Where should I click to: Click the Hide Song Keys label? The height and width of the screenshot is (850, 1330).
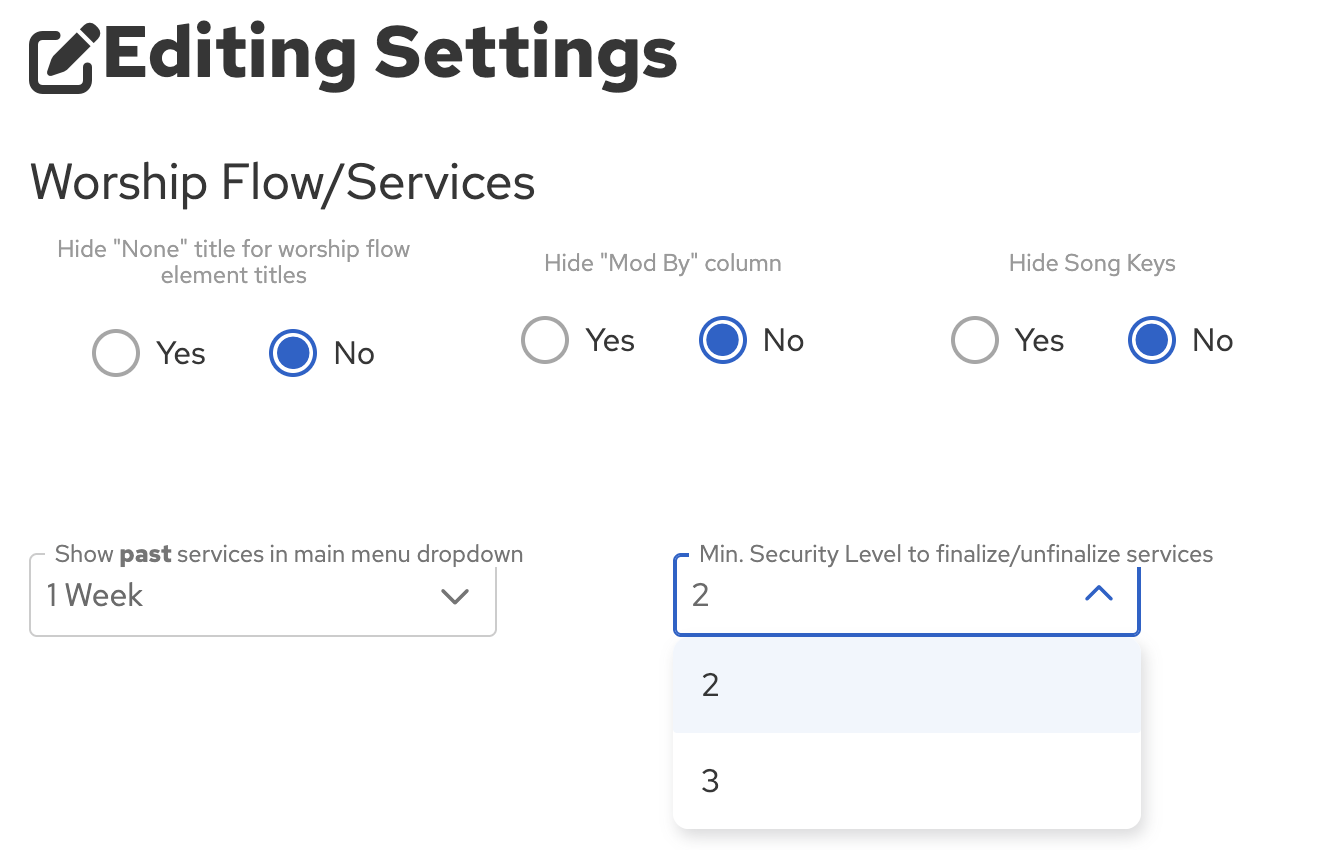(x=1092, y=263)
